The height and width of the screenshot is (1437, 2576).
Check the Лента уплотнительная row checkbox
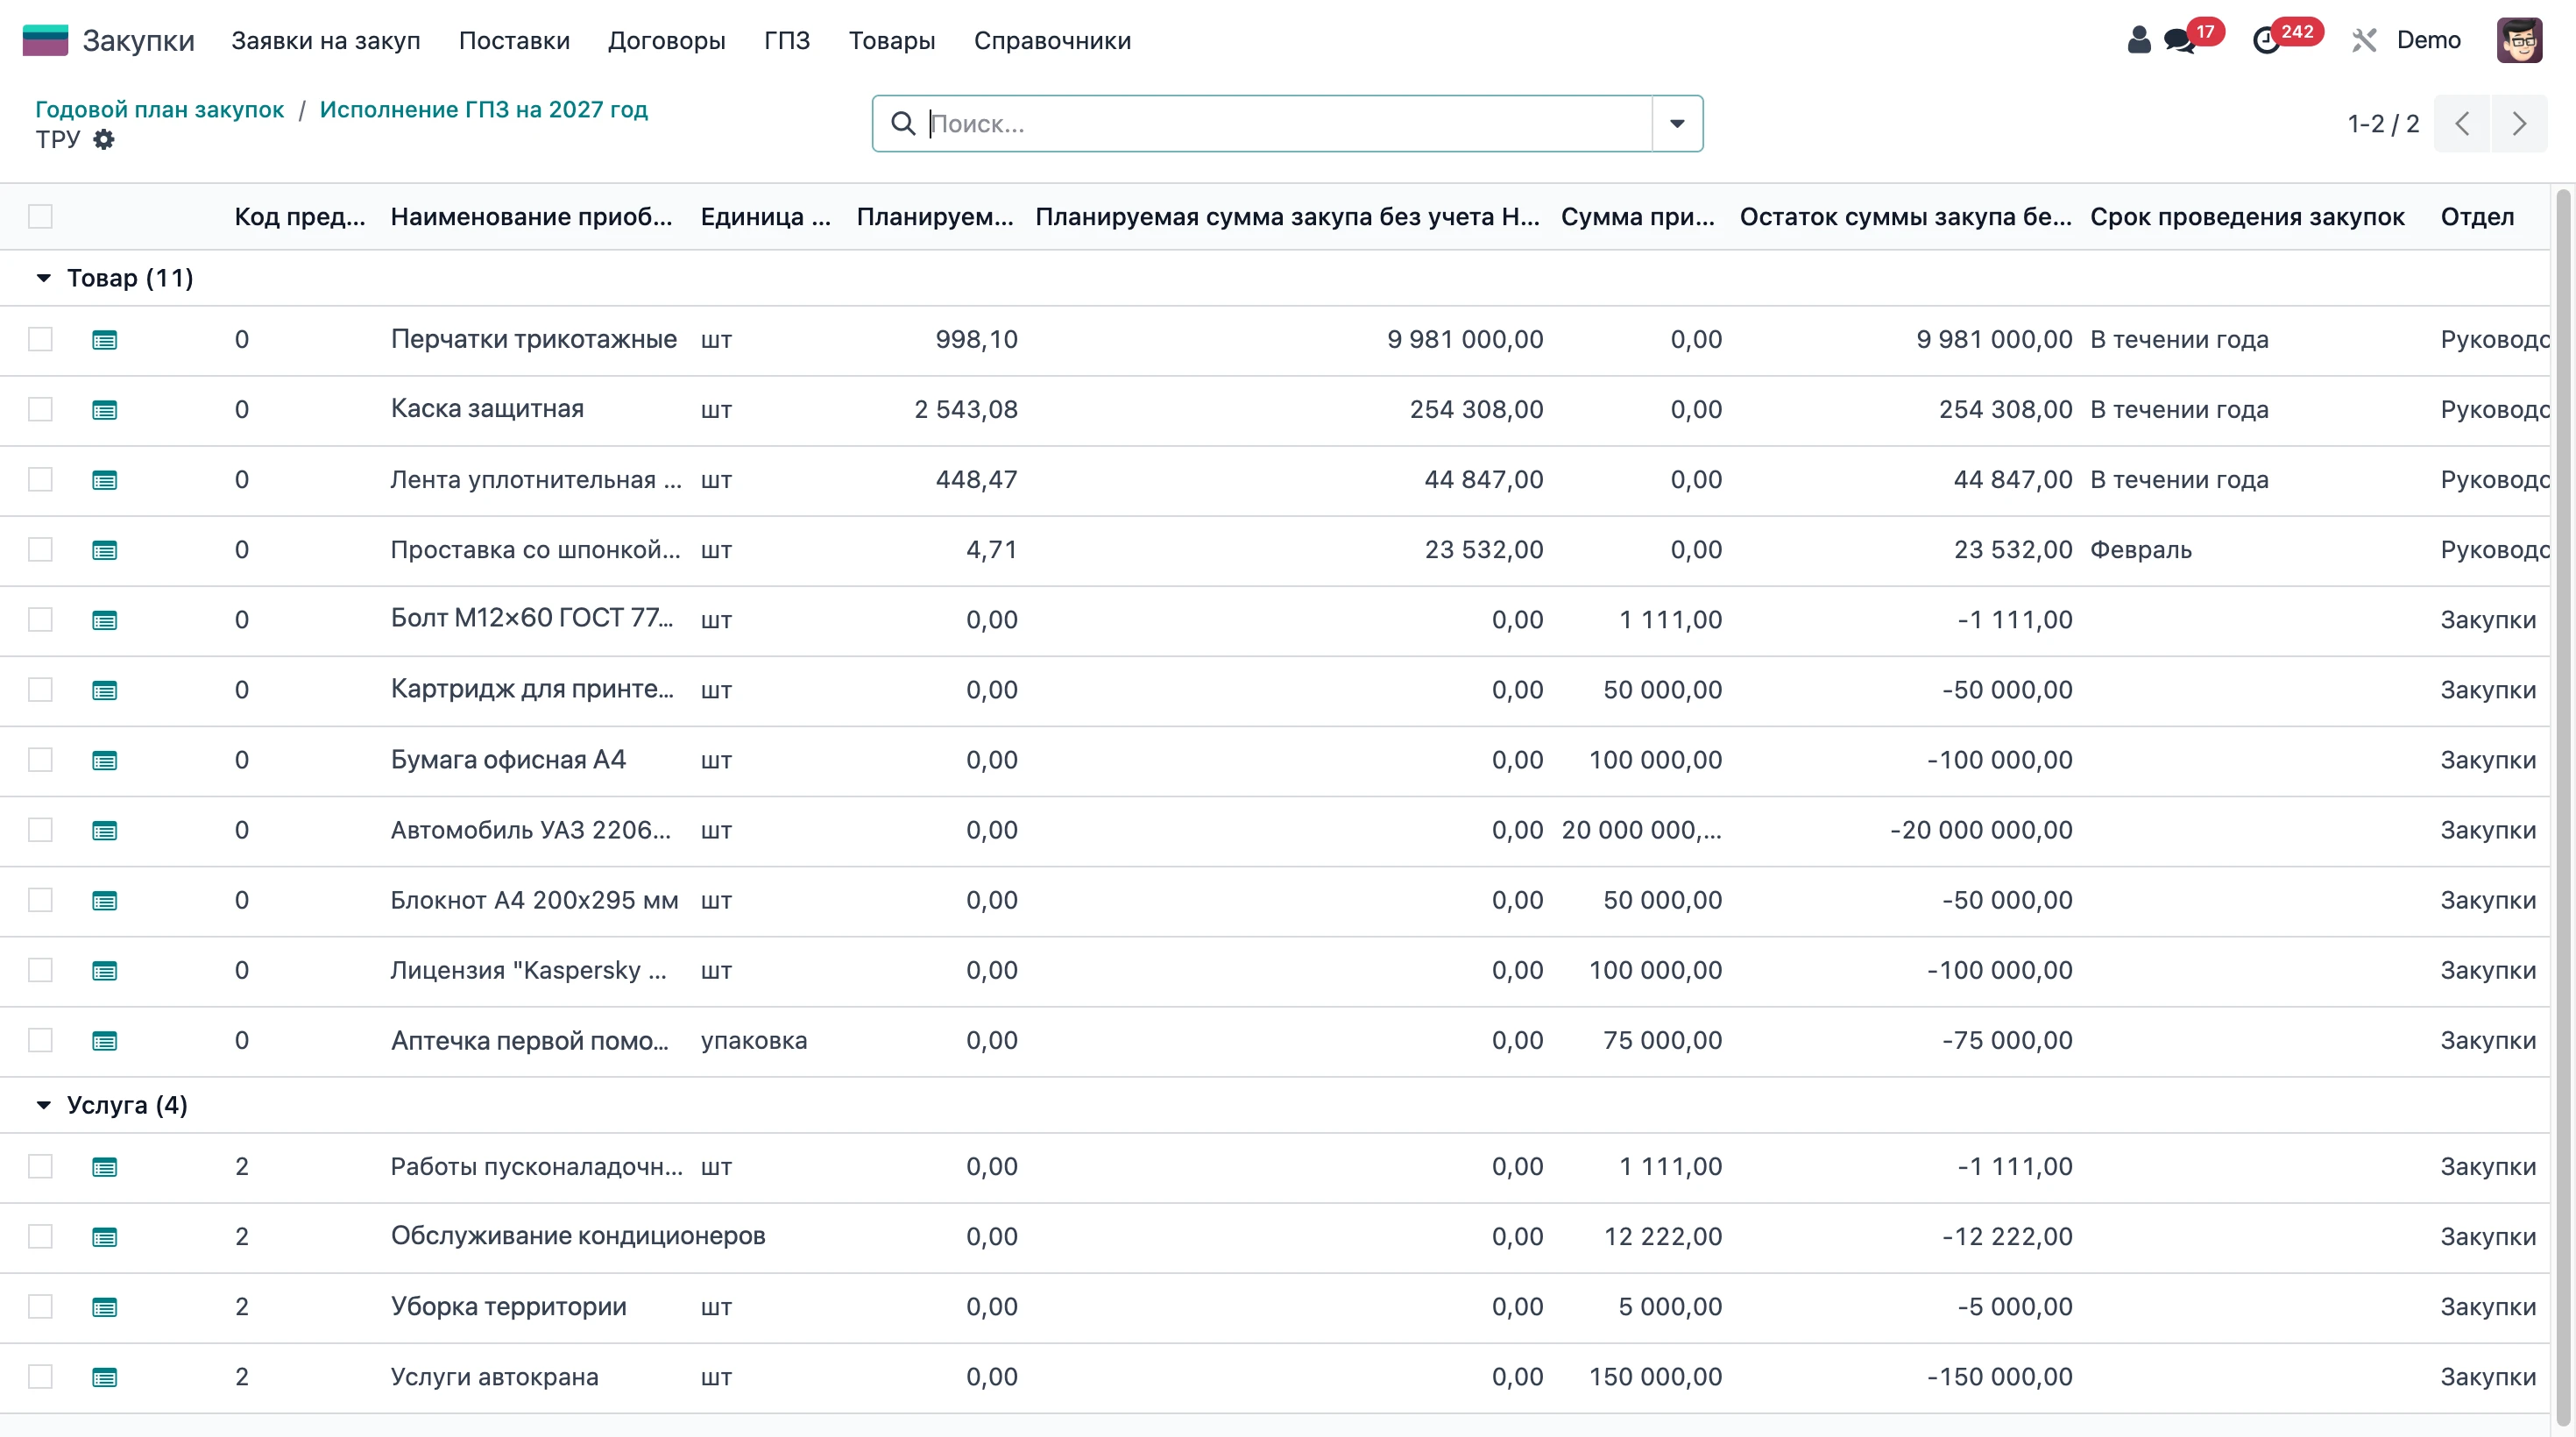pos(40,479)
